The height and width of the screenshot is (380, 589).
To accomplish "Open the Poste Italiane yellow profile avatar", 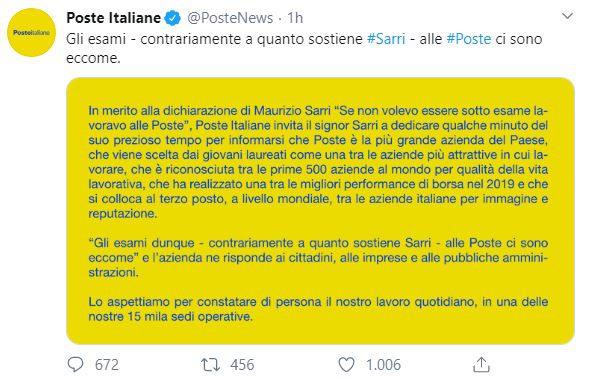I will point(32,33).
